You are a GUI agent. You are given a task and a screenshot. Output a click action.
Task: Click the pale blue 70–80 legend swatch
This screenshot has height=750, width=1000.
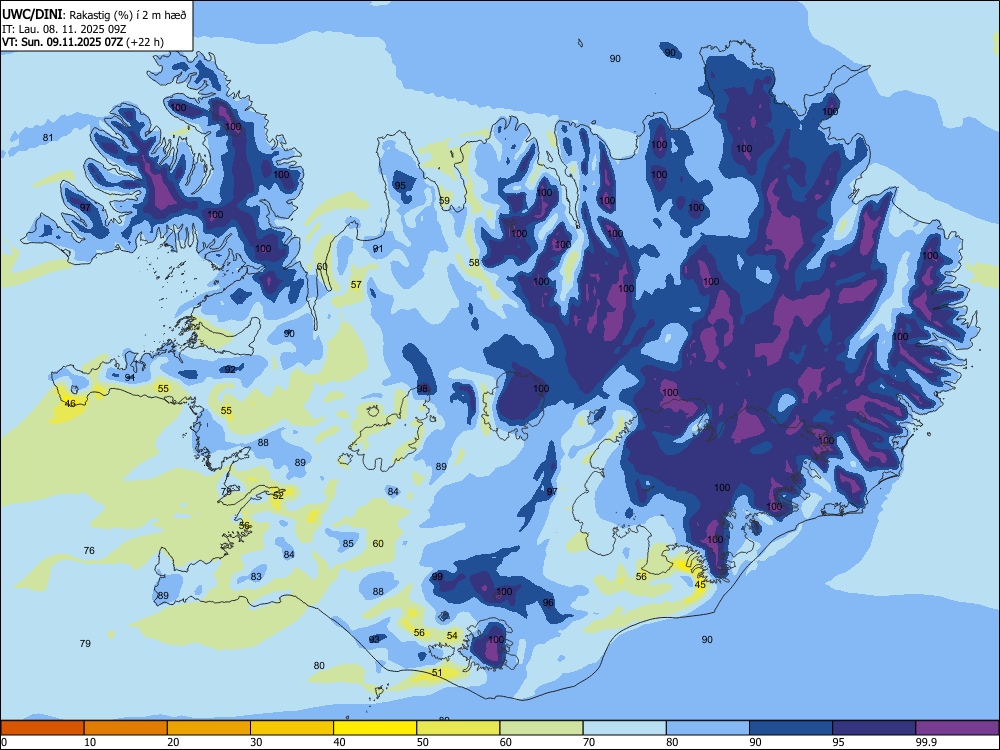(x=625, y=728)
